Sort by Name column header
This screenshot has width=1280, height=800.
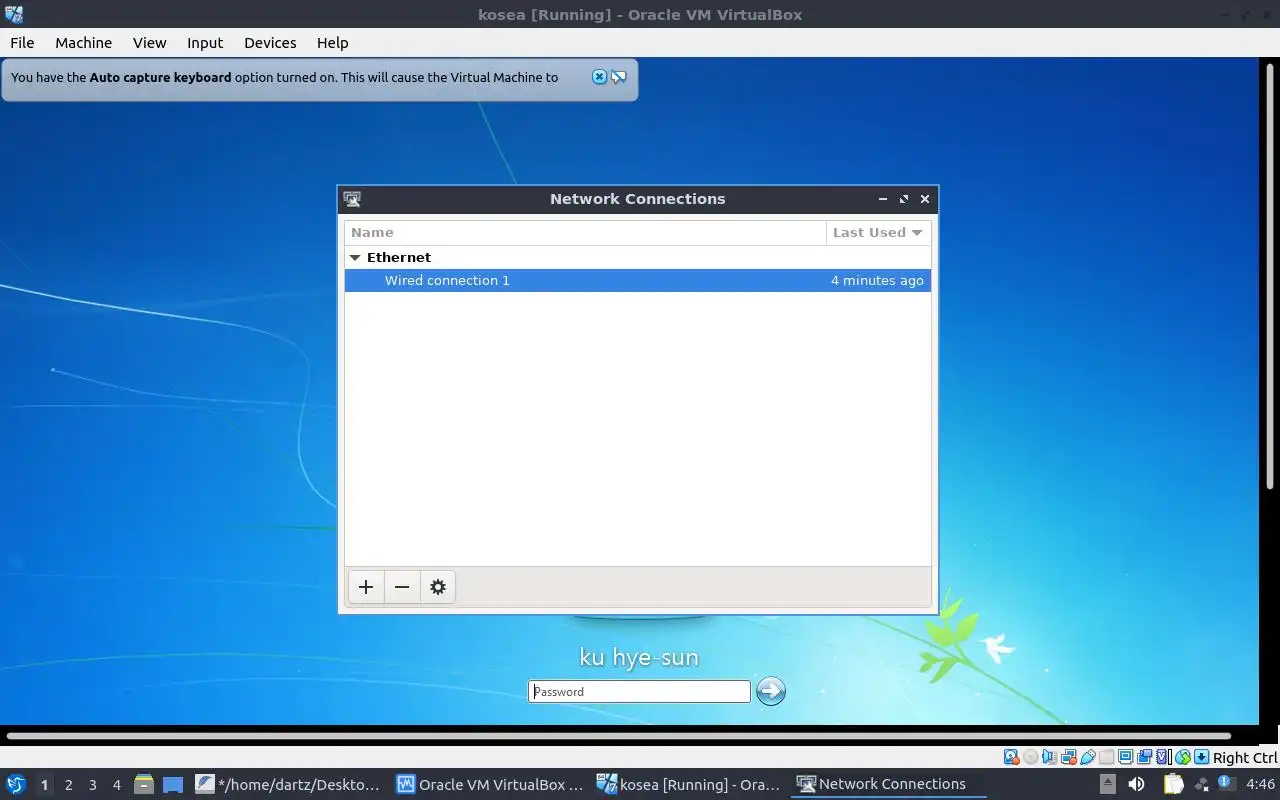click(586, 232)
